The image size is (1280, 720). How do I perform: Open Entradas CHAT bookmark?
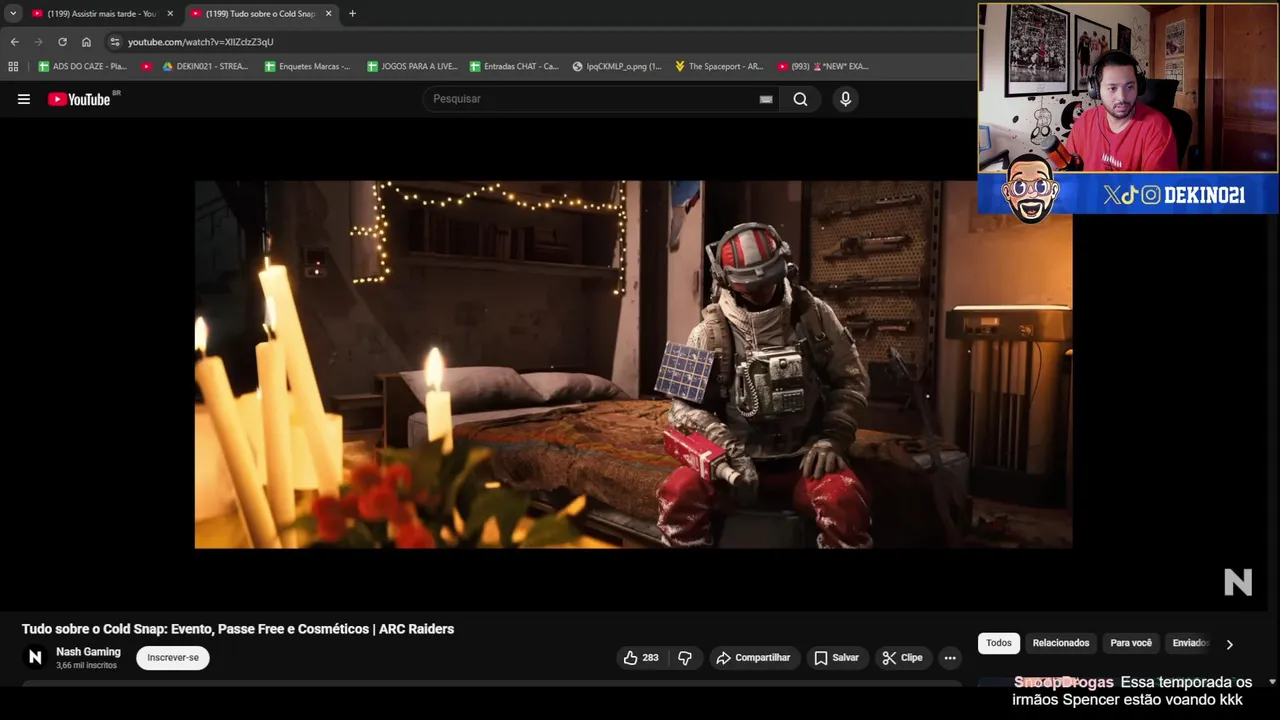[x=514, y=67]
